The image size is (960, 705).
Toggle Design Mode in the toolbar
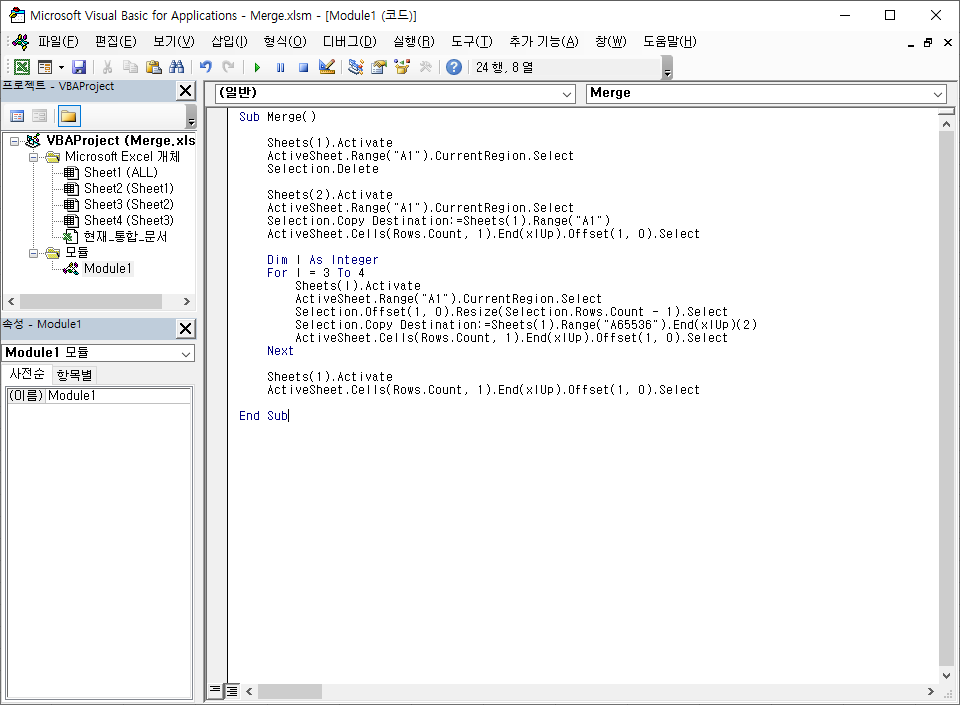327,67
